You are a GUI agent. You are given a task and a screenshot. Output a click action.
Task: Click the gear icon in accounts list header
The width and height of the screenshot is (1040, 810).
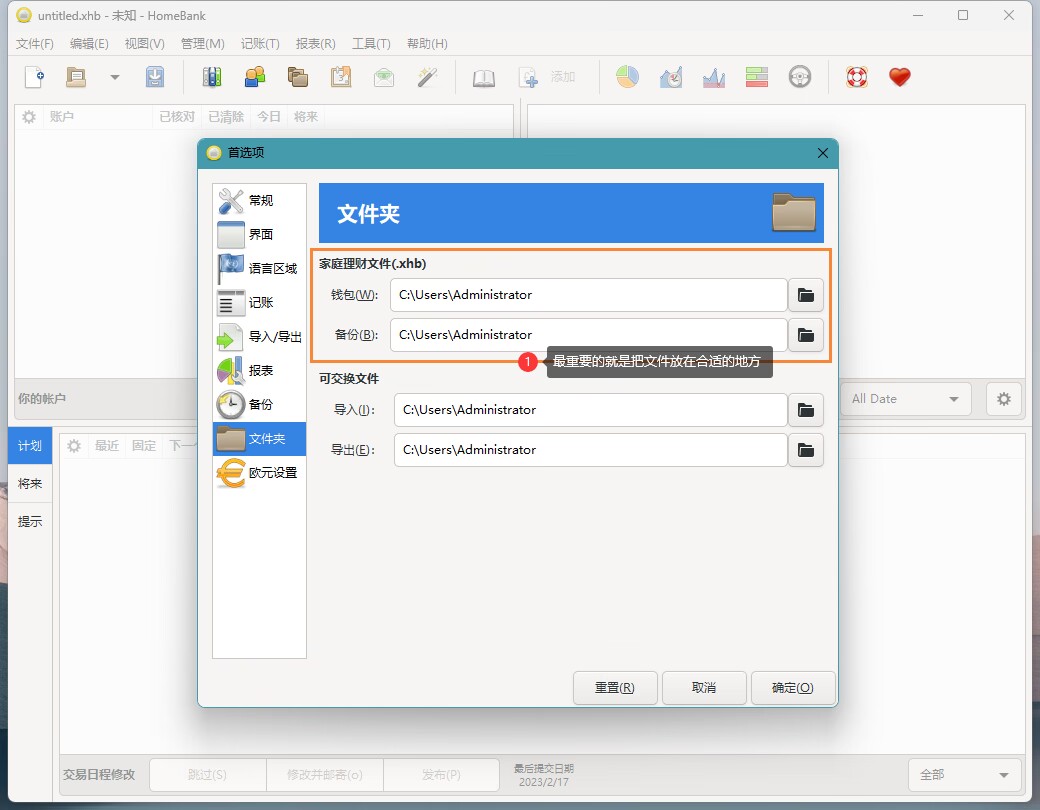click(29, 117)
